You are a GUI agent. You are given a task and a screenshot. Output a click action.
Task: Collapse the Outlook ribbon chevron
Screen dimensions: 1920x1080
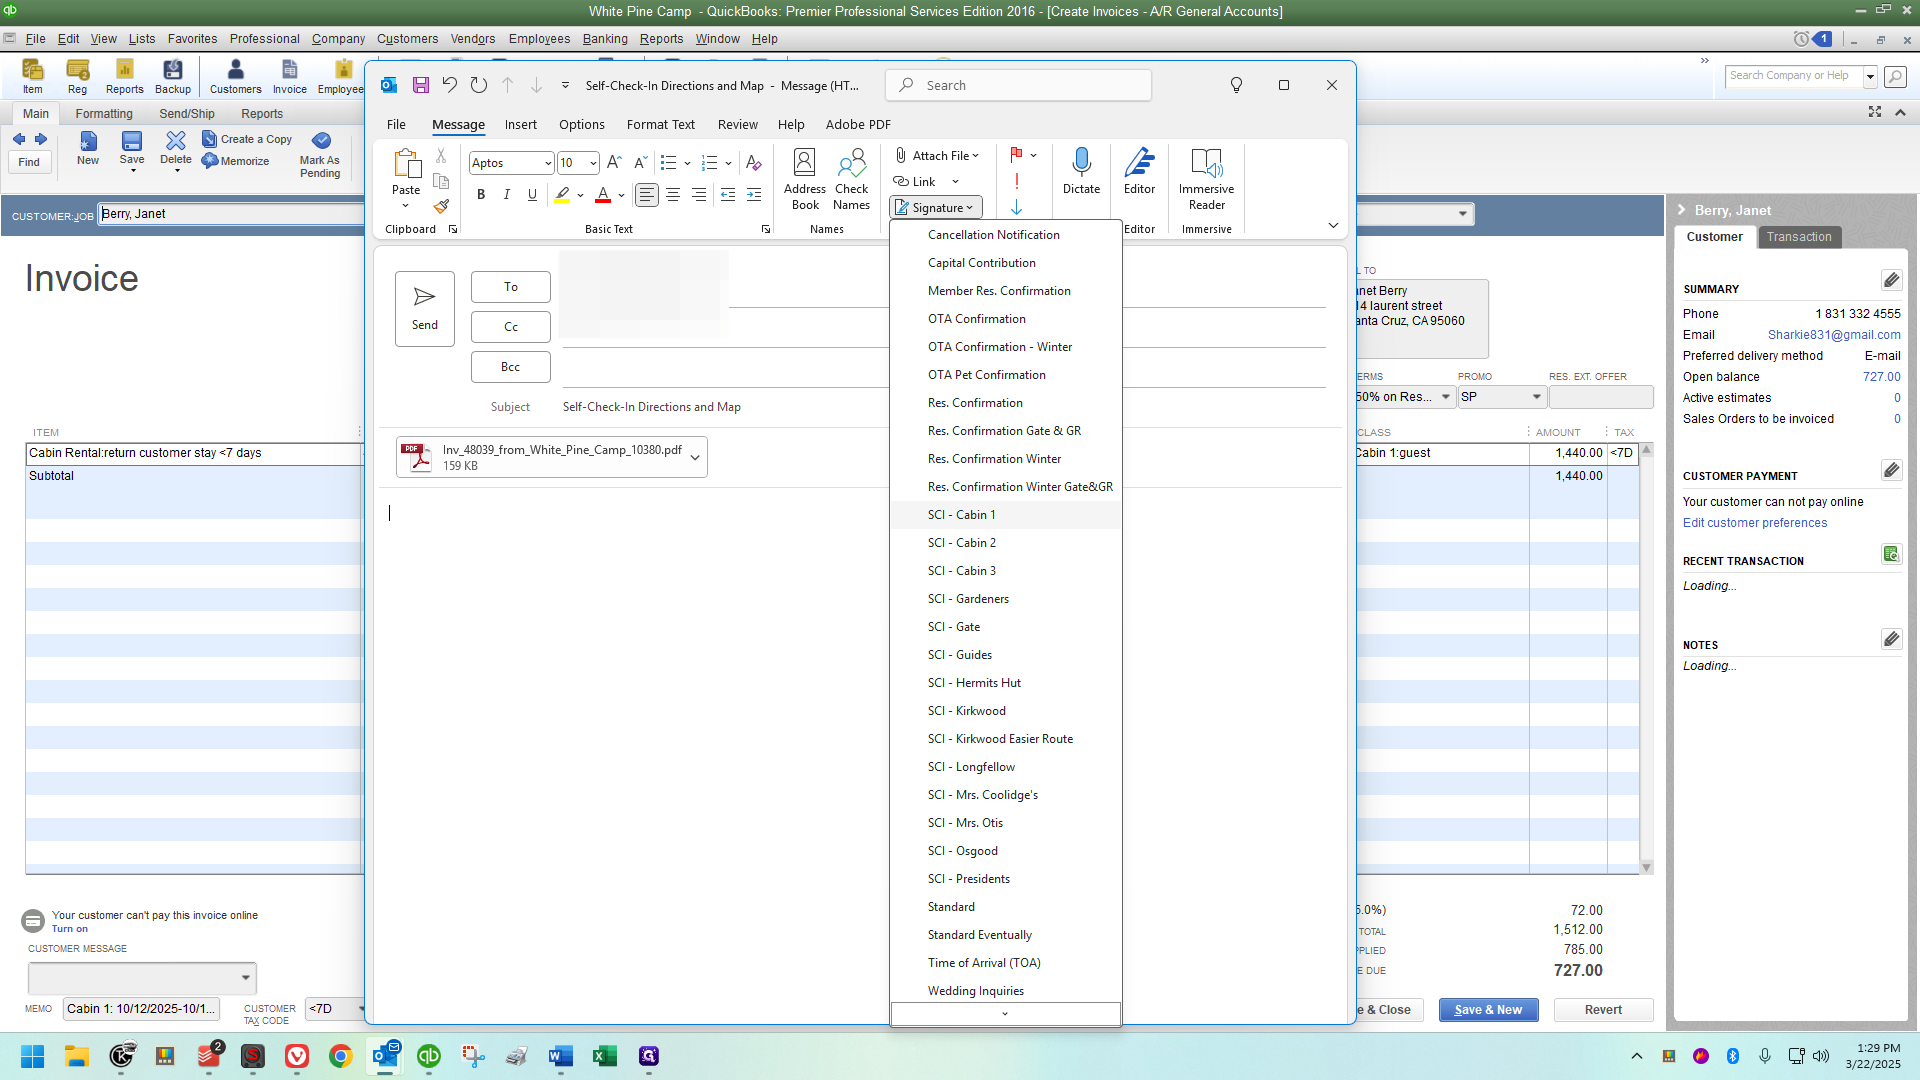coord(1333,226)
